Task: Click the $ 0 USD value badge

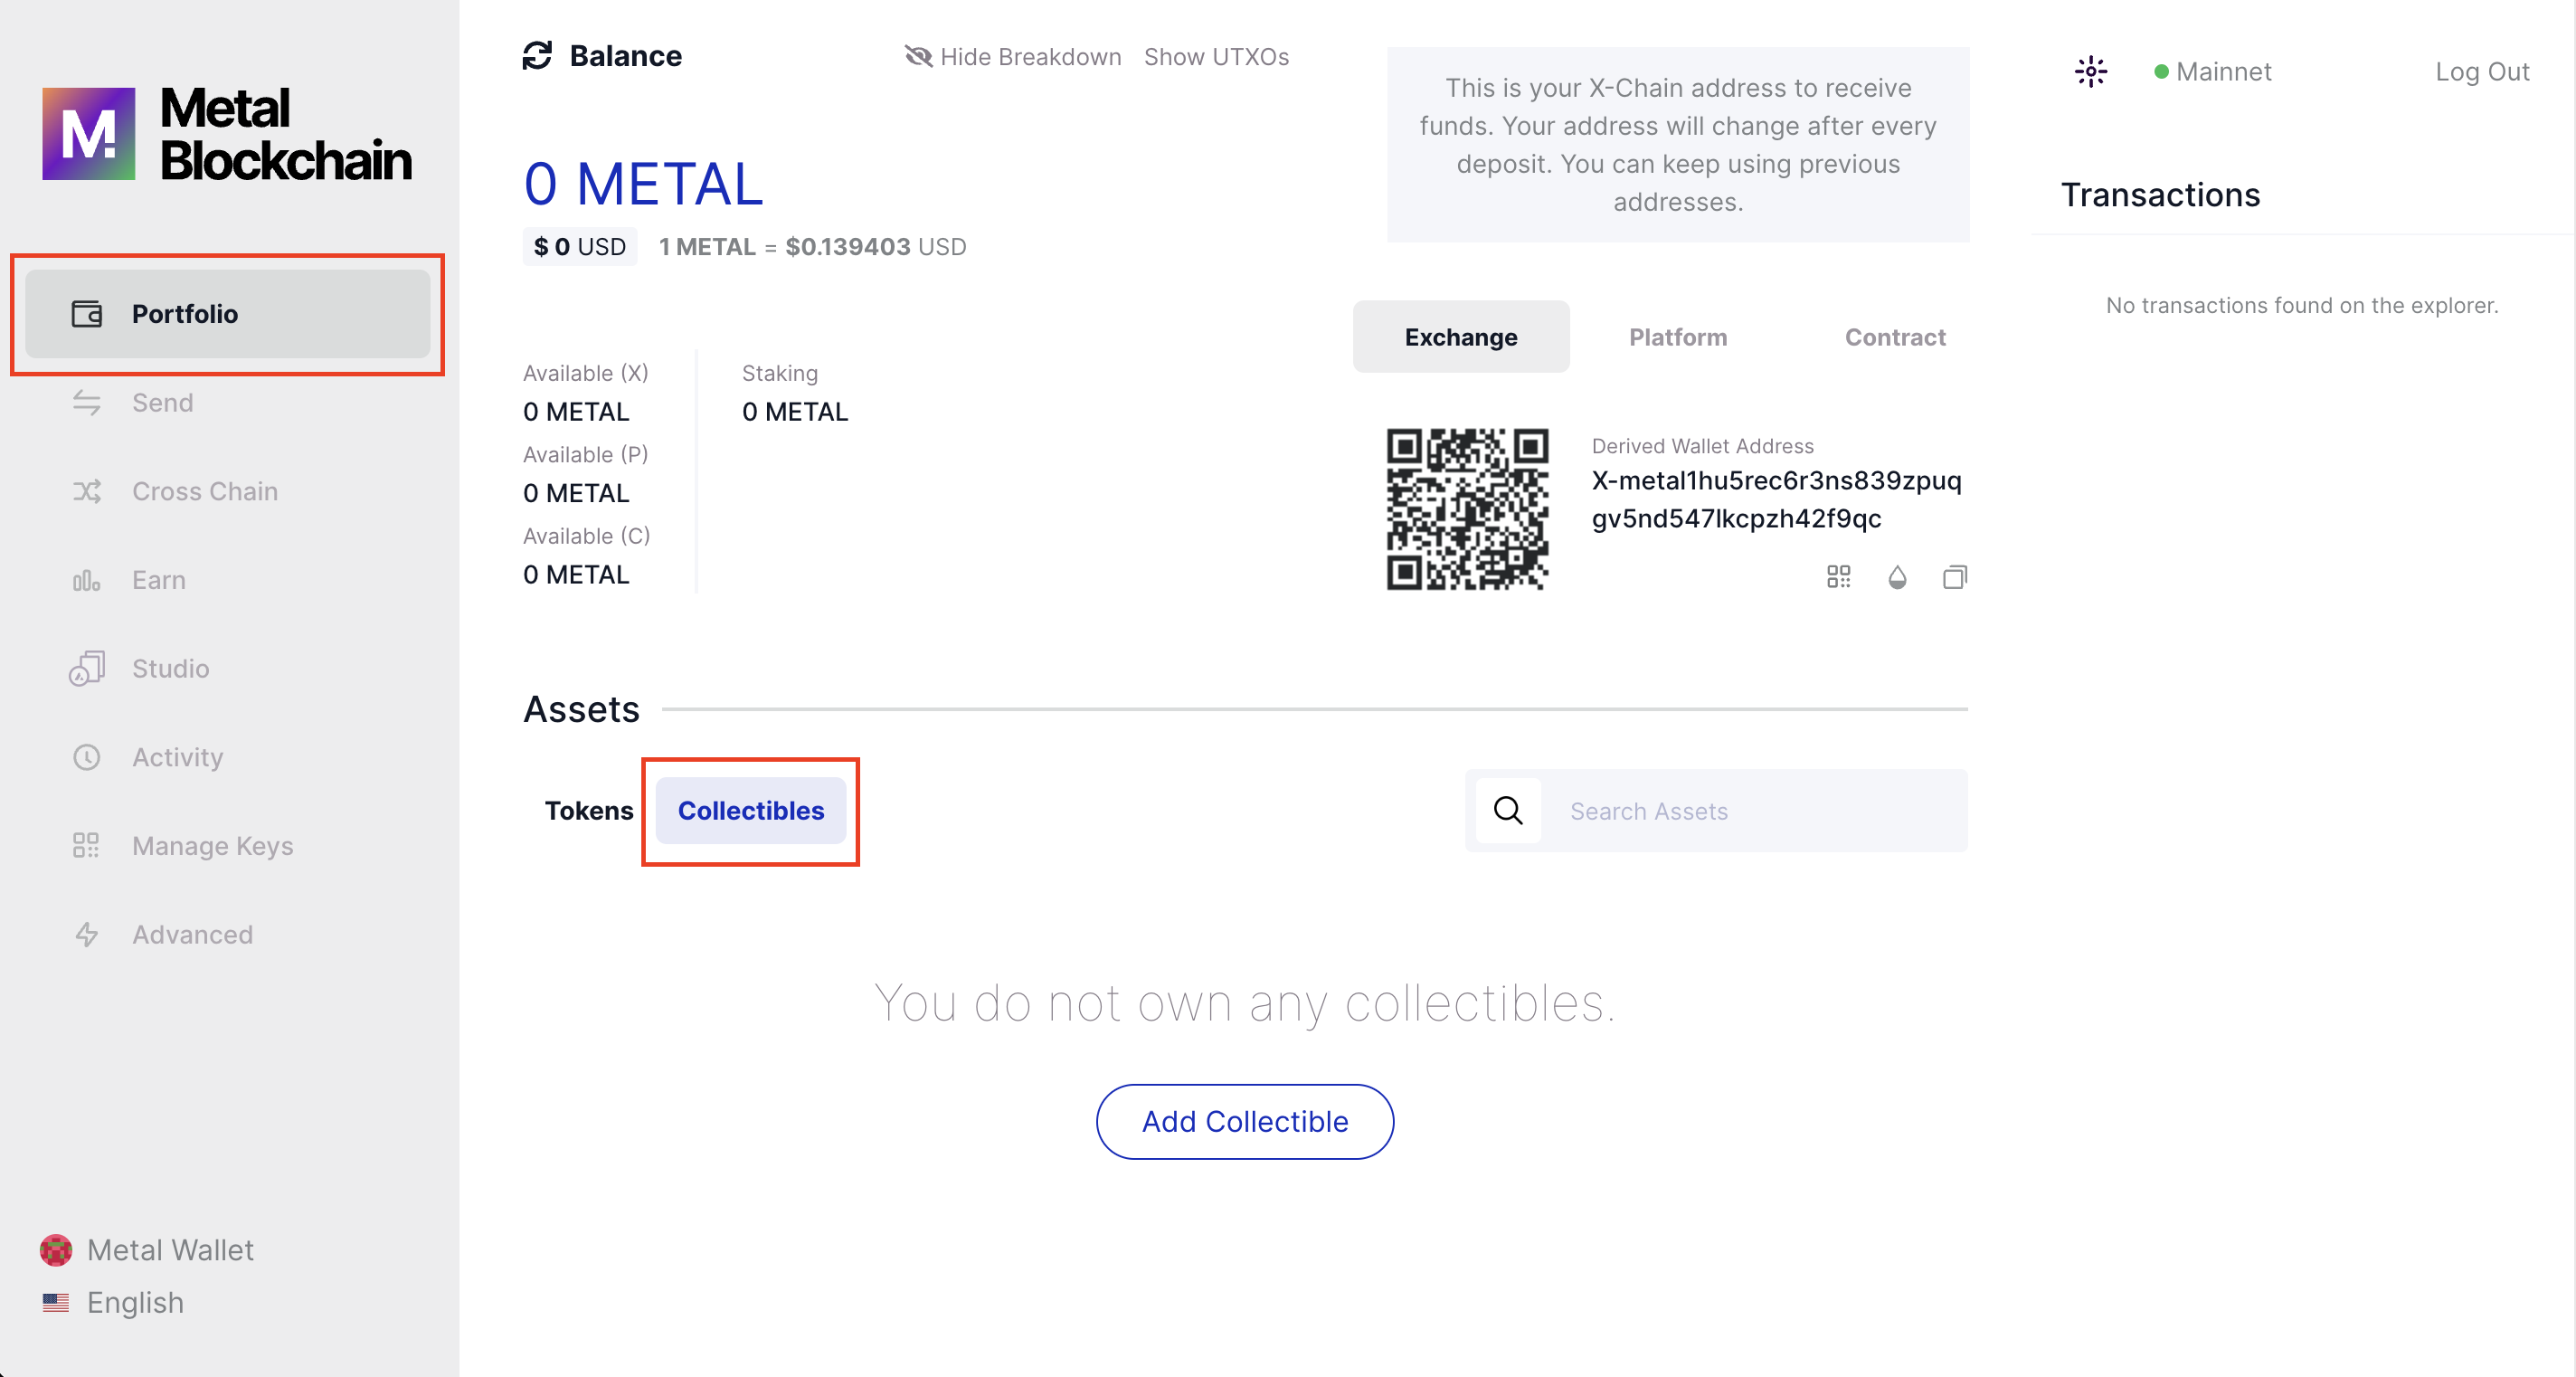Action: coord(580,247)
